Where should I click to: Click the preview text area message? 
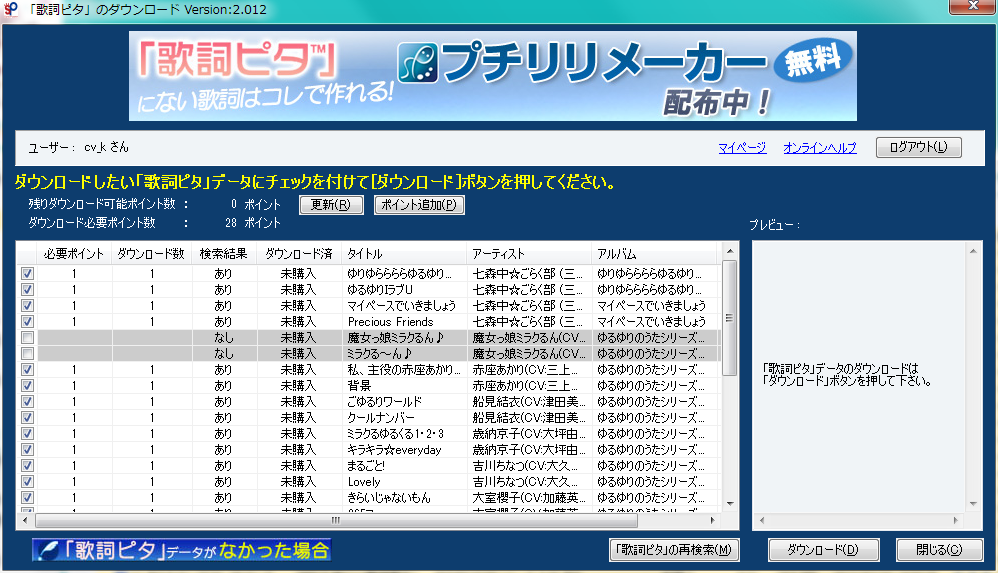point(847,375)
